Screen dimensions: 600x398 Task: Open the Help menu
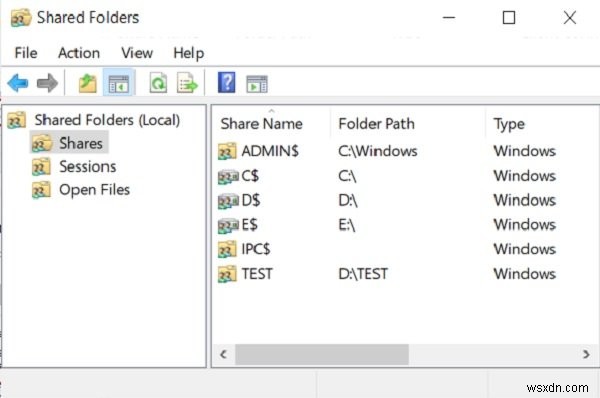pos(189,53)
